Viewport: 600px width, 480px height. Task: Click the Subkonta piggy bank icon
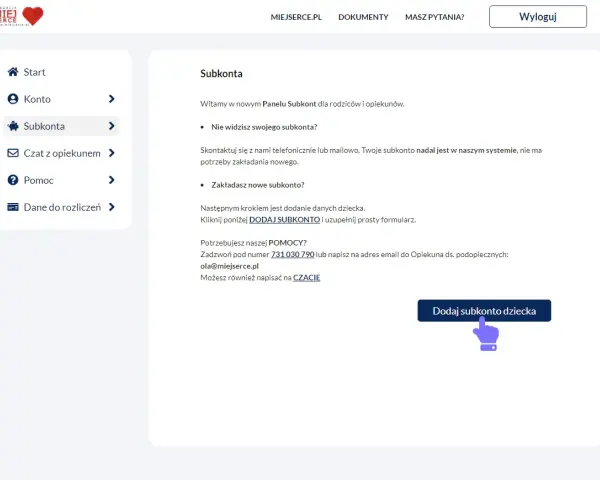13,126
